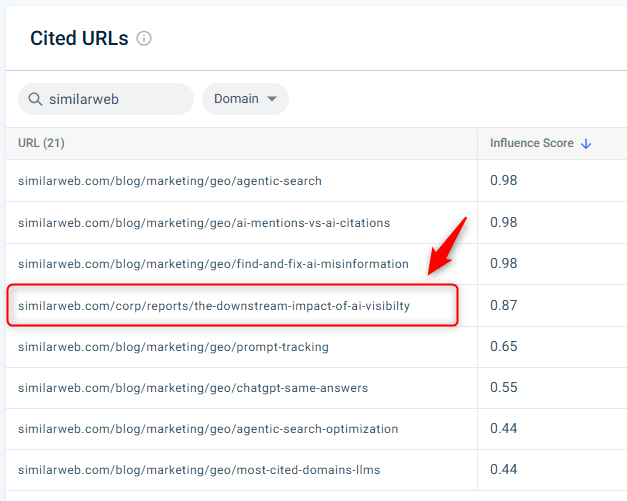Click the search magnifier icon
Viewport: 627px width, 501px height.
click(x=35, y=99)
